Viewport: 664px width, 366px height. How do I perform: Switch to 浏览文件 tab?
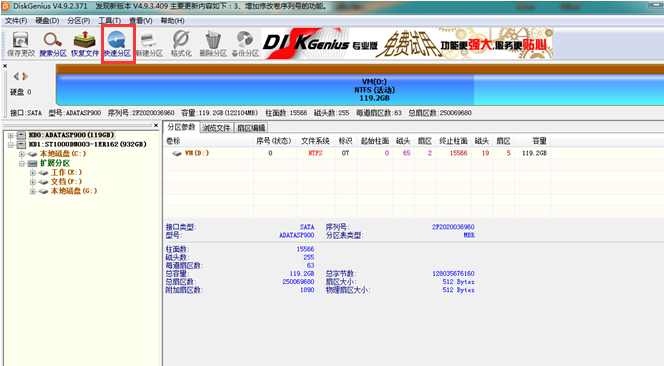pyautogui.click(x=216, y=128)
